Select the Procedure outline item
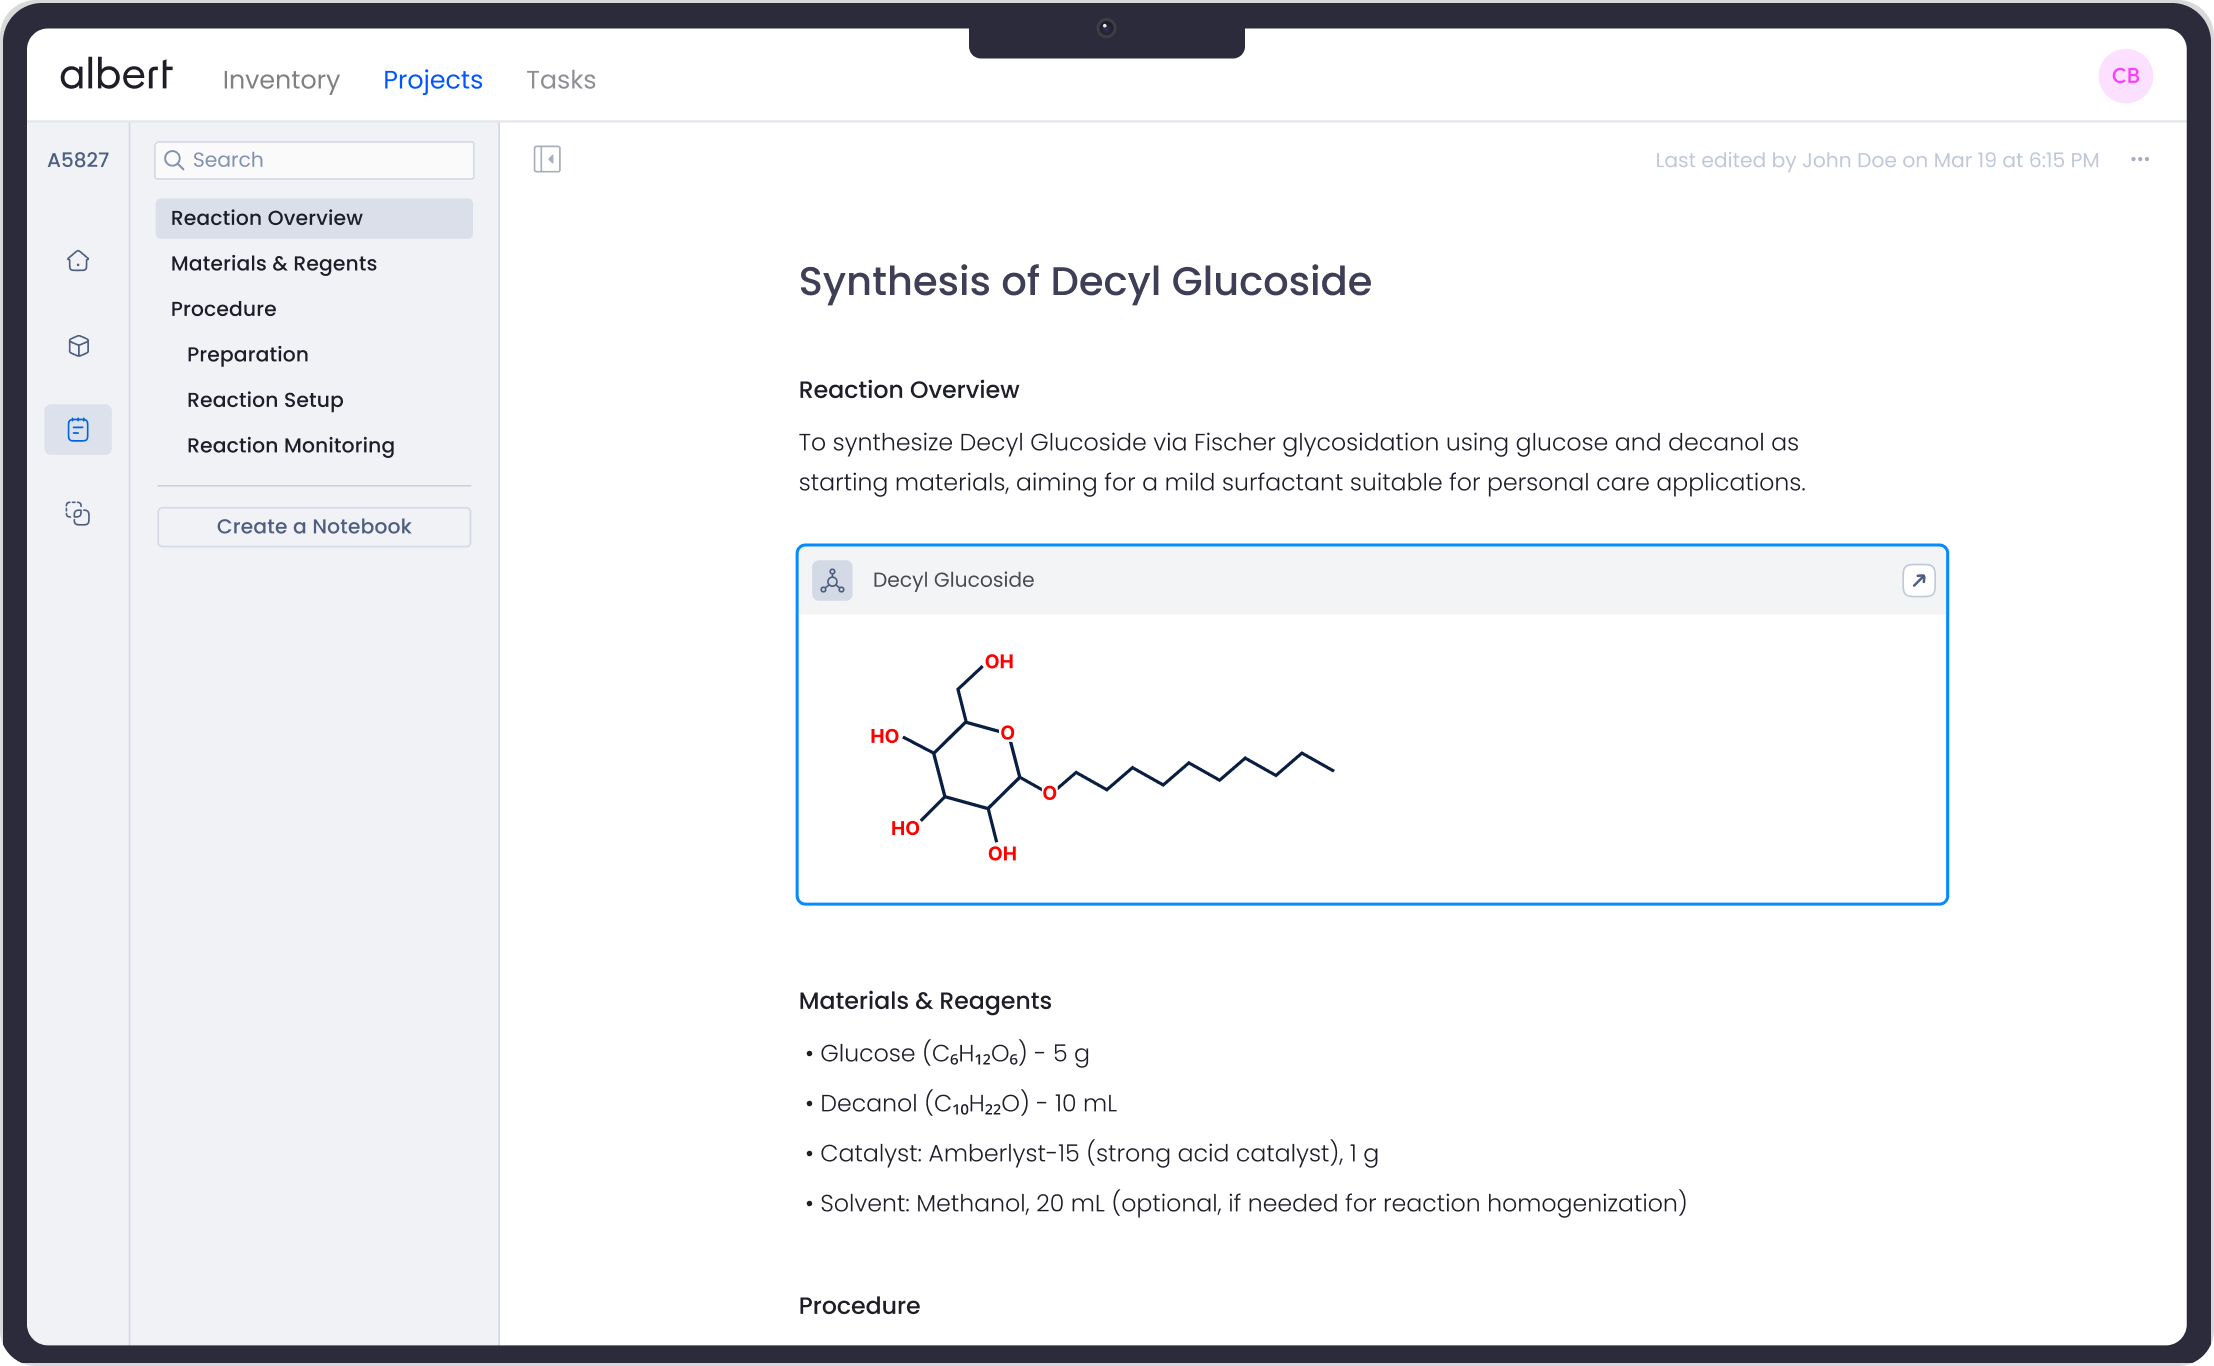Screen dimensions: 2214x1366 (x=224, y=309)
